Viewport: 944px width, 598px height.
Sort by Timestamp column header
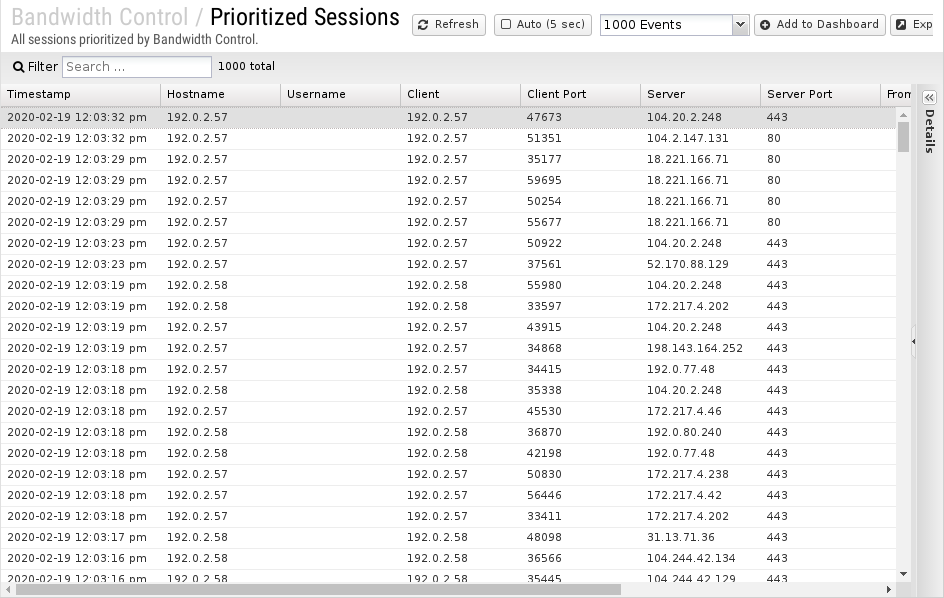tap(80, 95)
